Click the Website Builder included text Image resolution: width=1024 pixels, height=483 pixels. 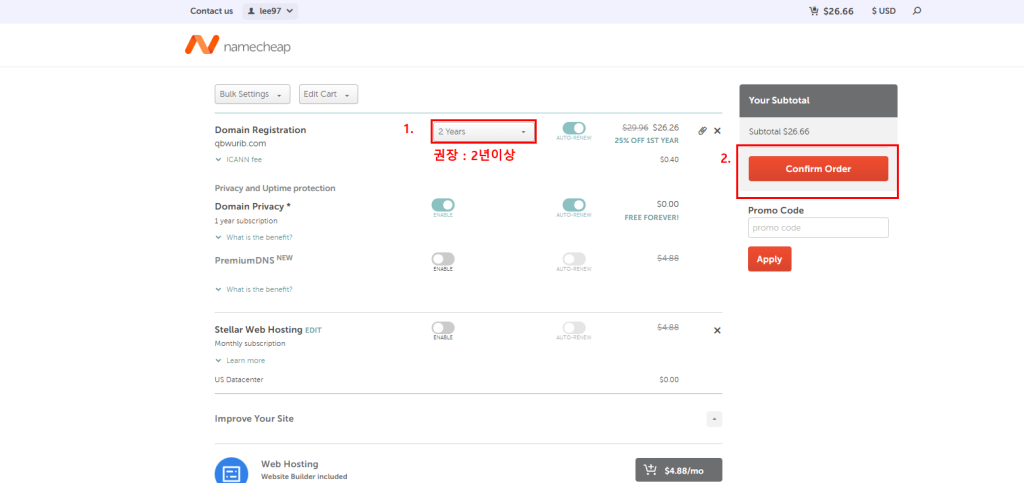pos(304,476)
